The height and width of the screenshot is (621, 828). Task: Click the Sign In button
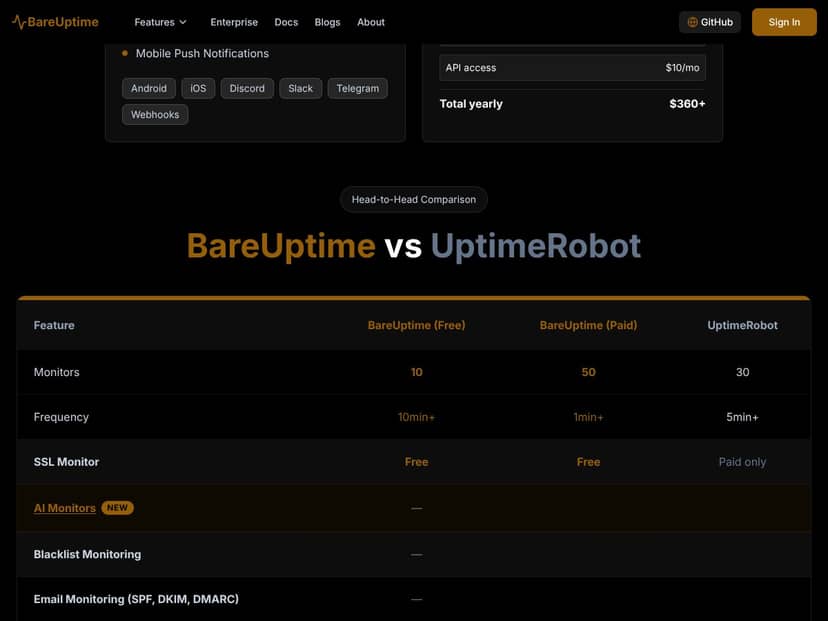[x=784, y=22]
